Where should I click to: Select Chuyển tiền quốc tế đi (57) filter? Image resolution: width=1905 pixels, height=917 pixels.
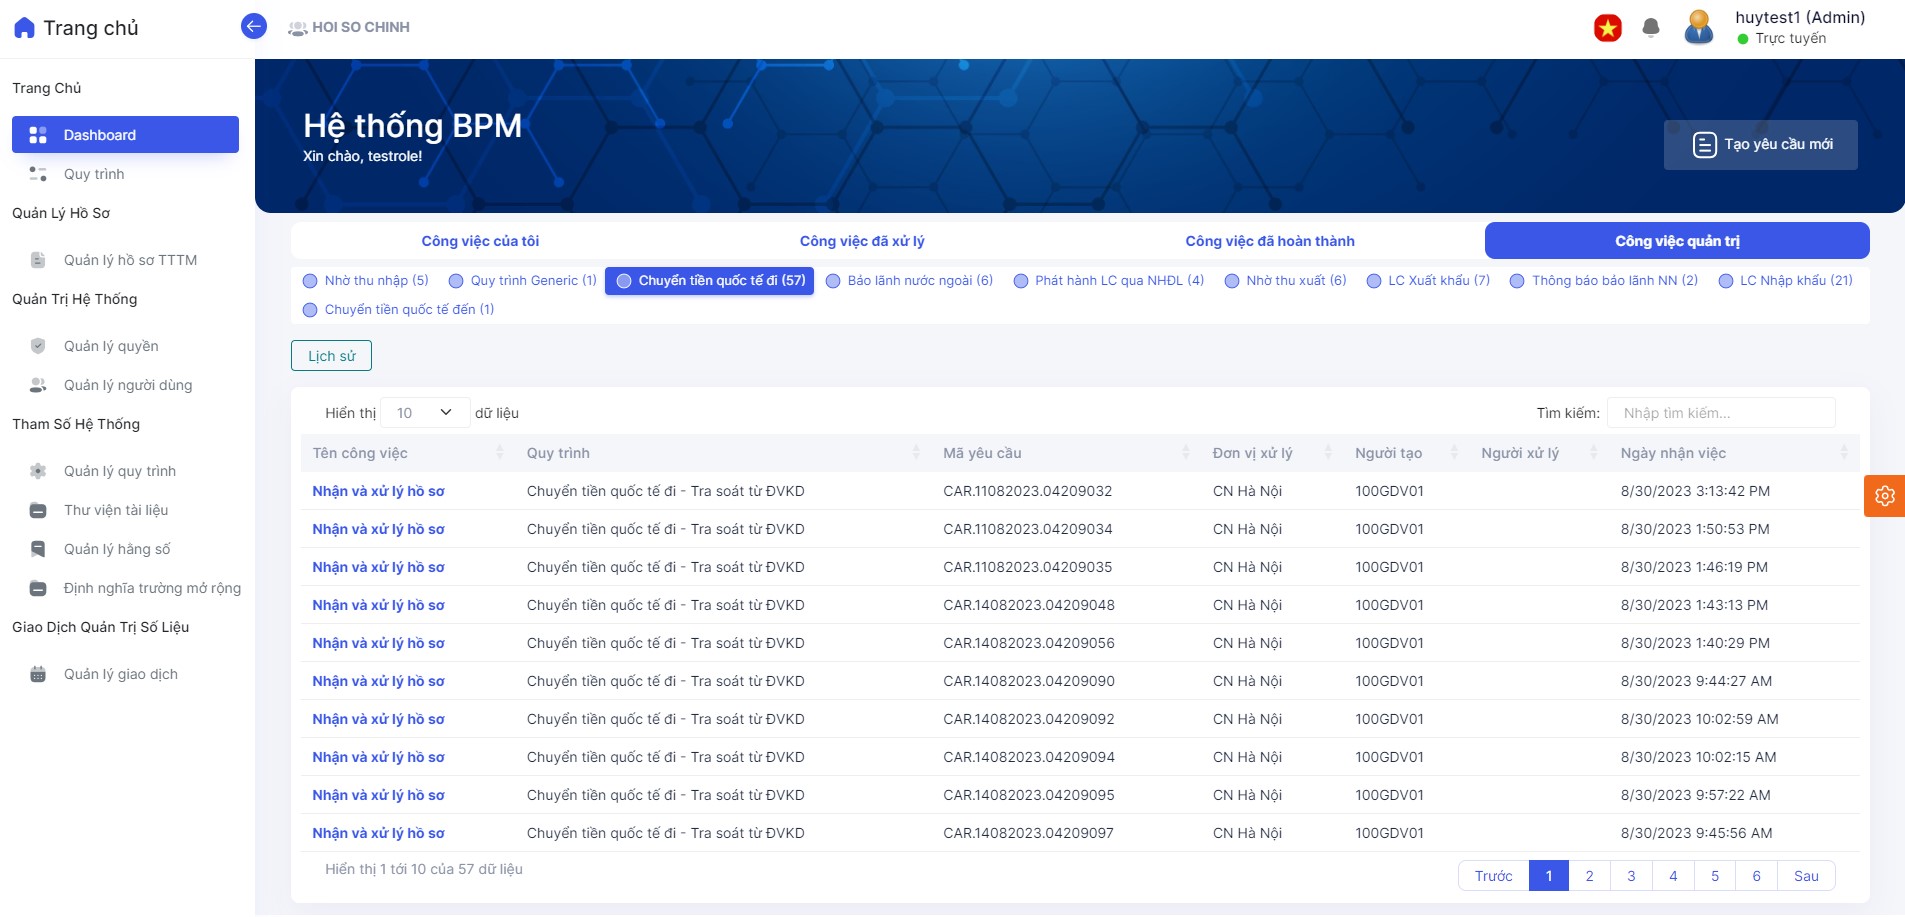[710, 281]
